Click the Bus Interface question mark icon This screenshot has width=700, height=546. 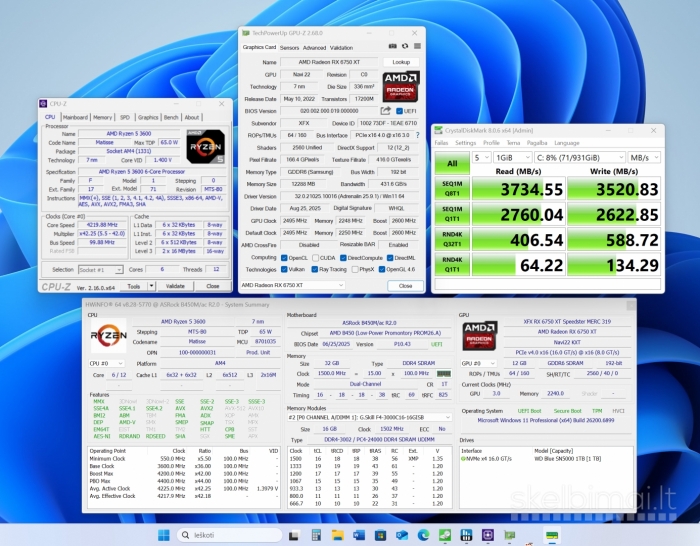[x=417, y=135]
